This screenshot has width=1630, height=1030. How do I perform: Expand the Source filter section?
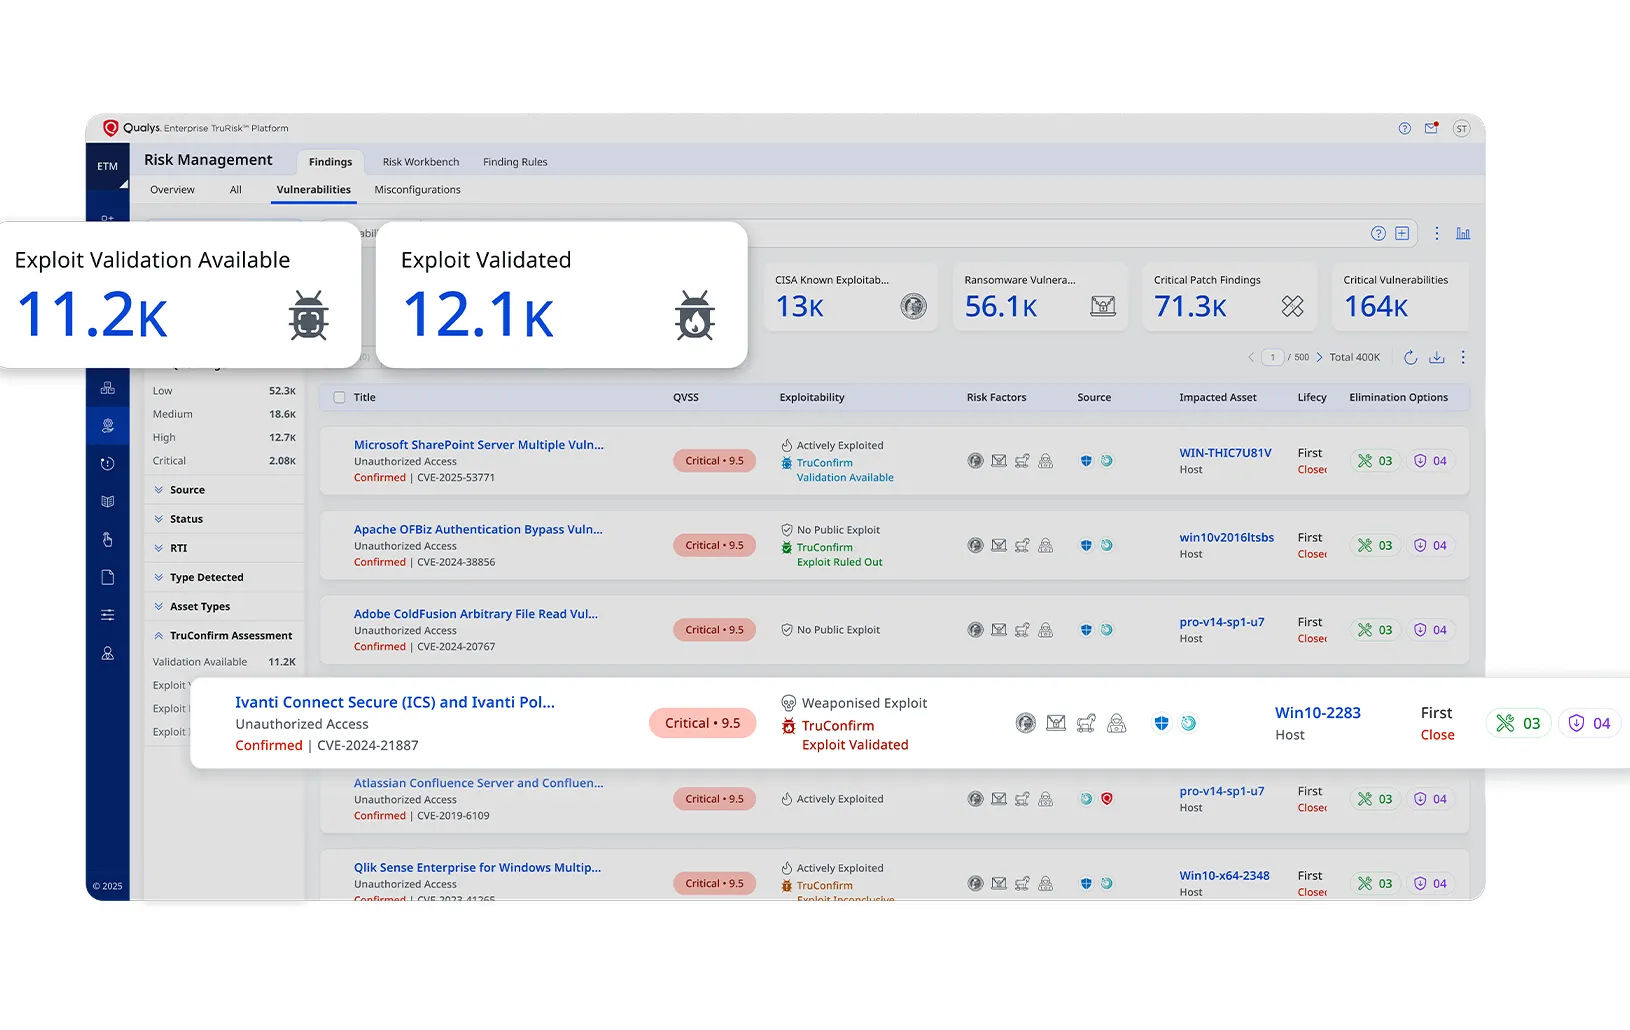click(x=186, y=490)
